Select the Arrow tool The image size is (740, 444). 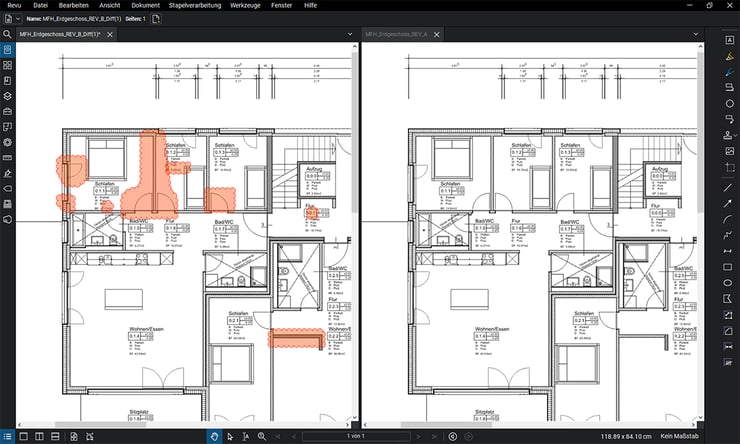tap(728, 203)
